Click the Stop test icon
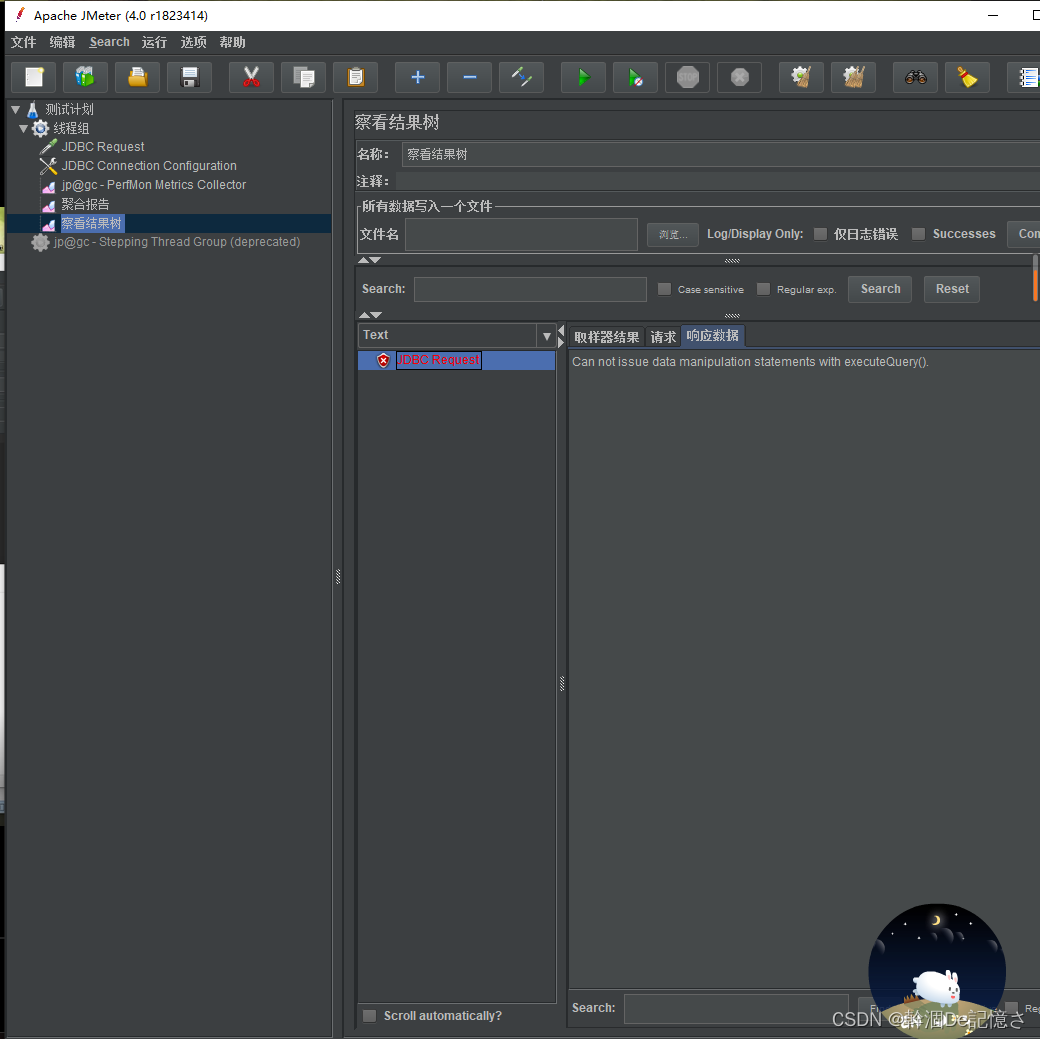This screenshot has width=1040, height=1039. [x=688, y=78]
